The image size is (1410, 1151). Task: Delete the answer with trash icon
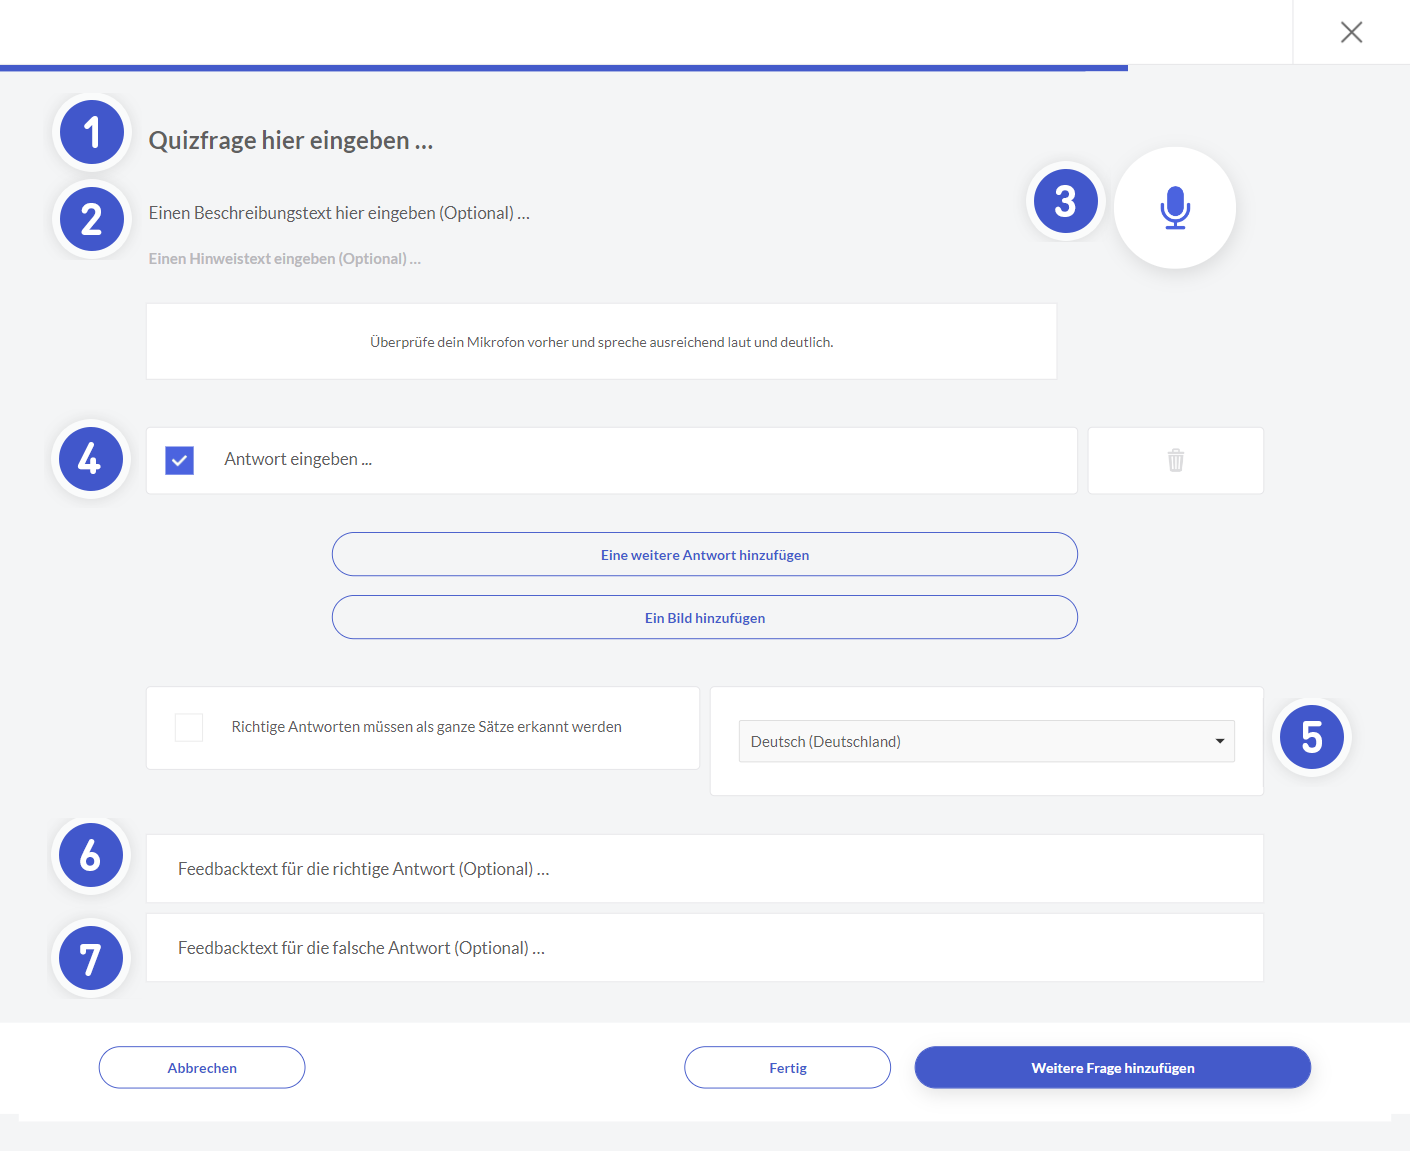tap(1175, 460)
